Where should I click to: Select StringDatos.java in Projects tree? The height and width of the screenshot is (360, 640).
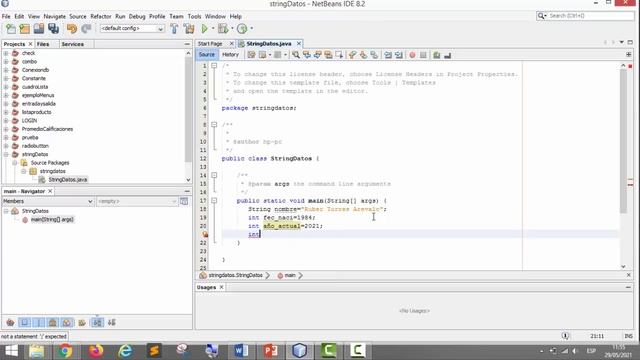pyautogui.click(x=67, y=180)
